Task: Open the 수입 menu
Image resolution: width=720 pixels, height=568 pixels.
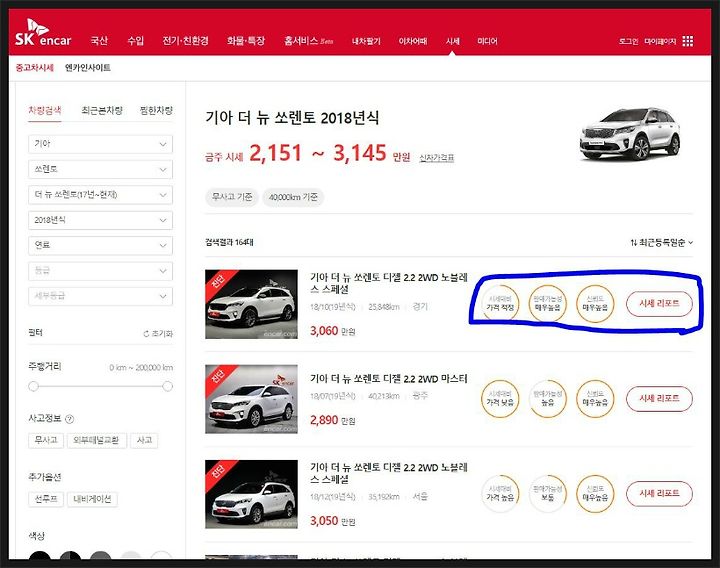Action: 135,41
